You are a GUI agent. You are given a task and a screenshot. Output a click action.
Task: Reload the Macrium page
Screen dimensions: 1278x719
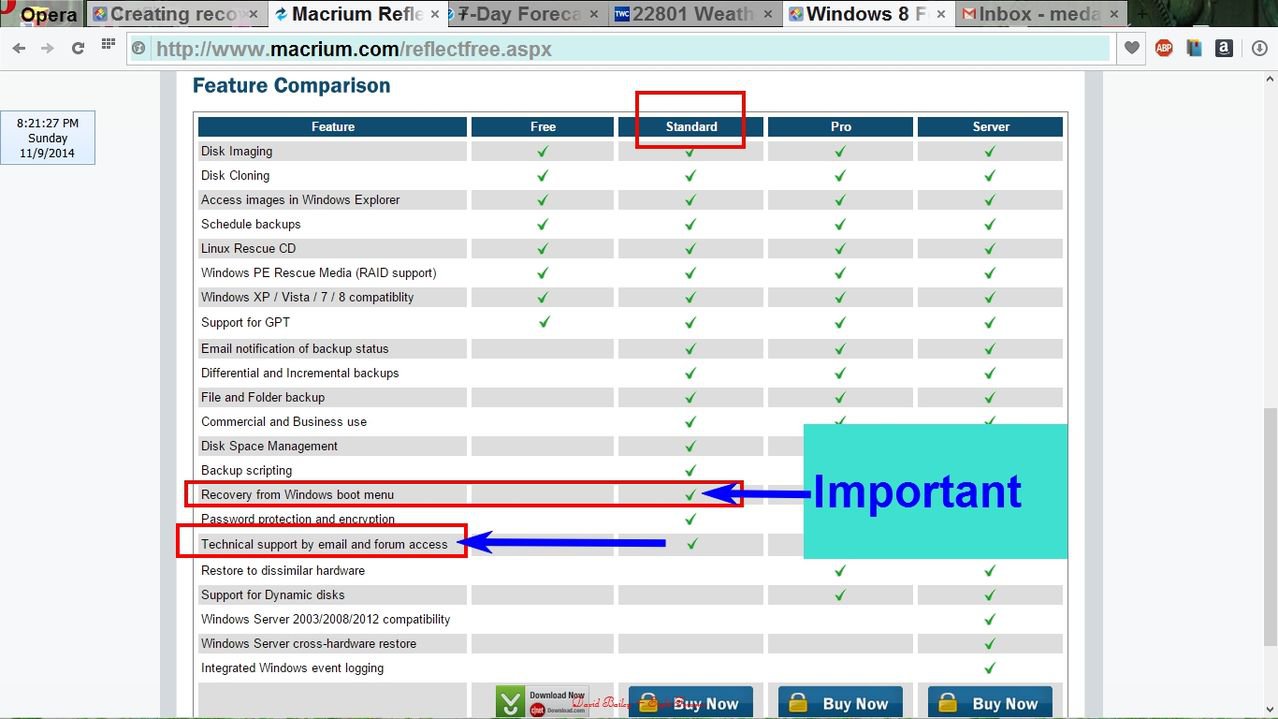click(78, 49)
